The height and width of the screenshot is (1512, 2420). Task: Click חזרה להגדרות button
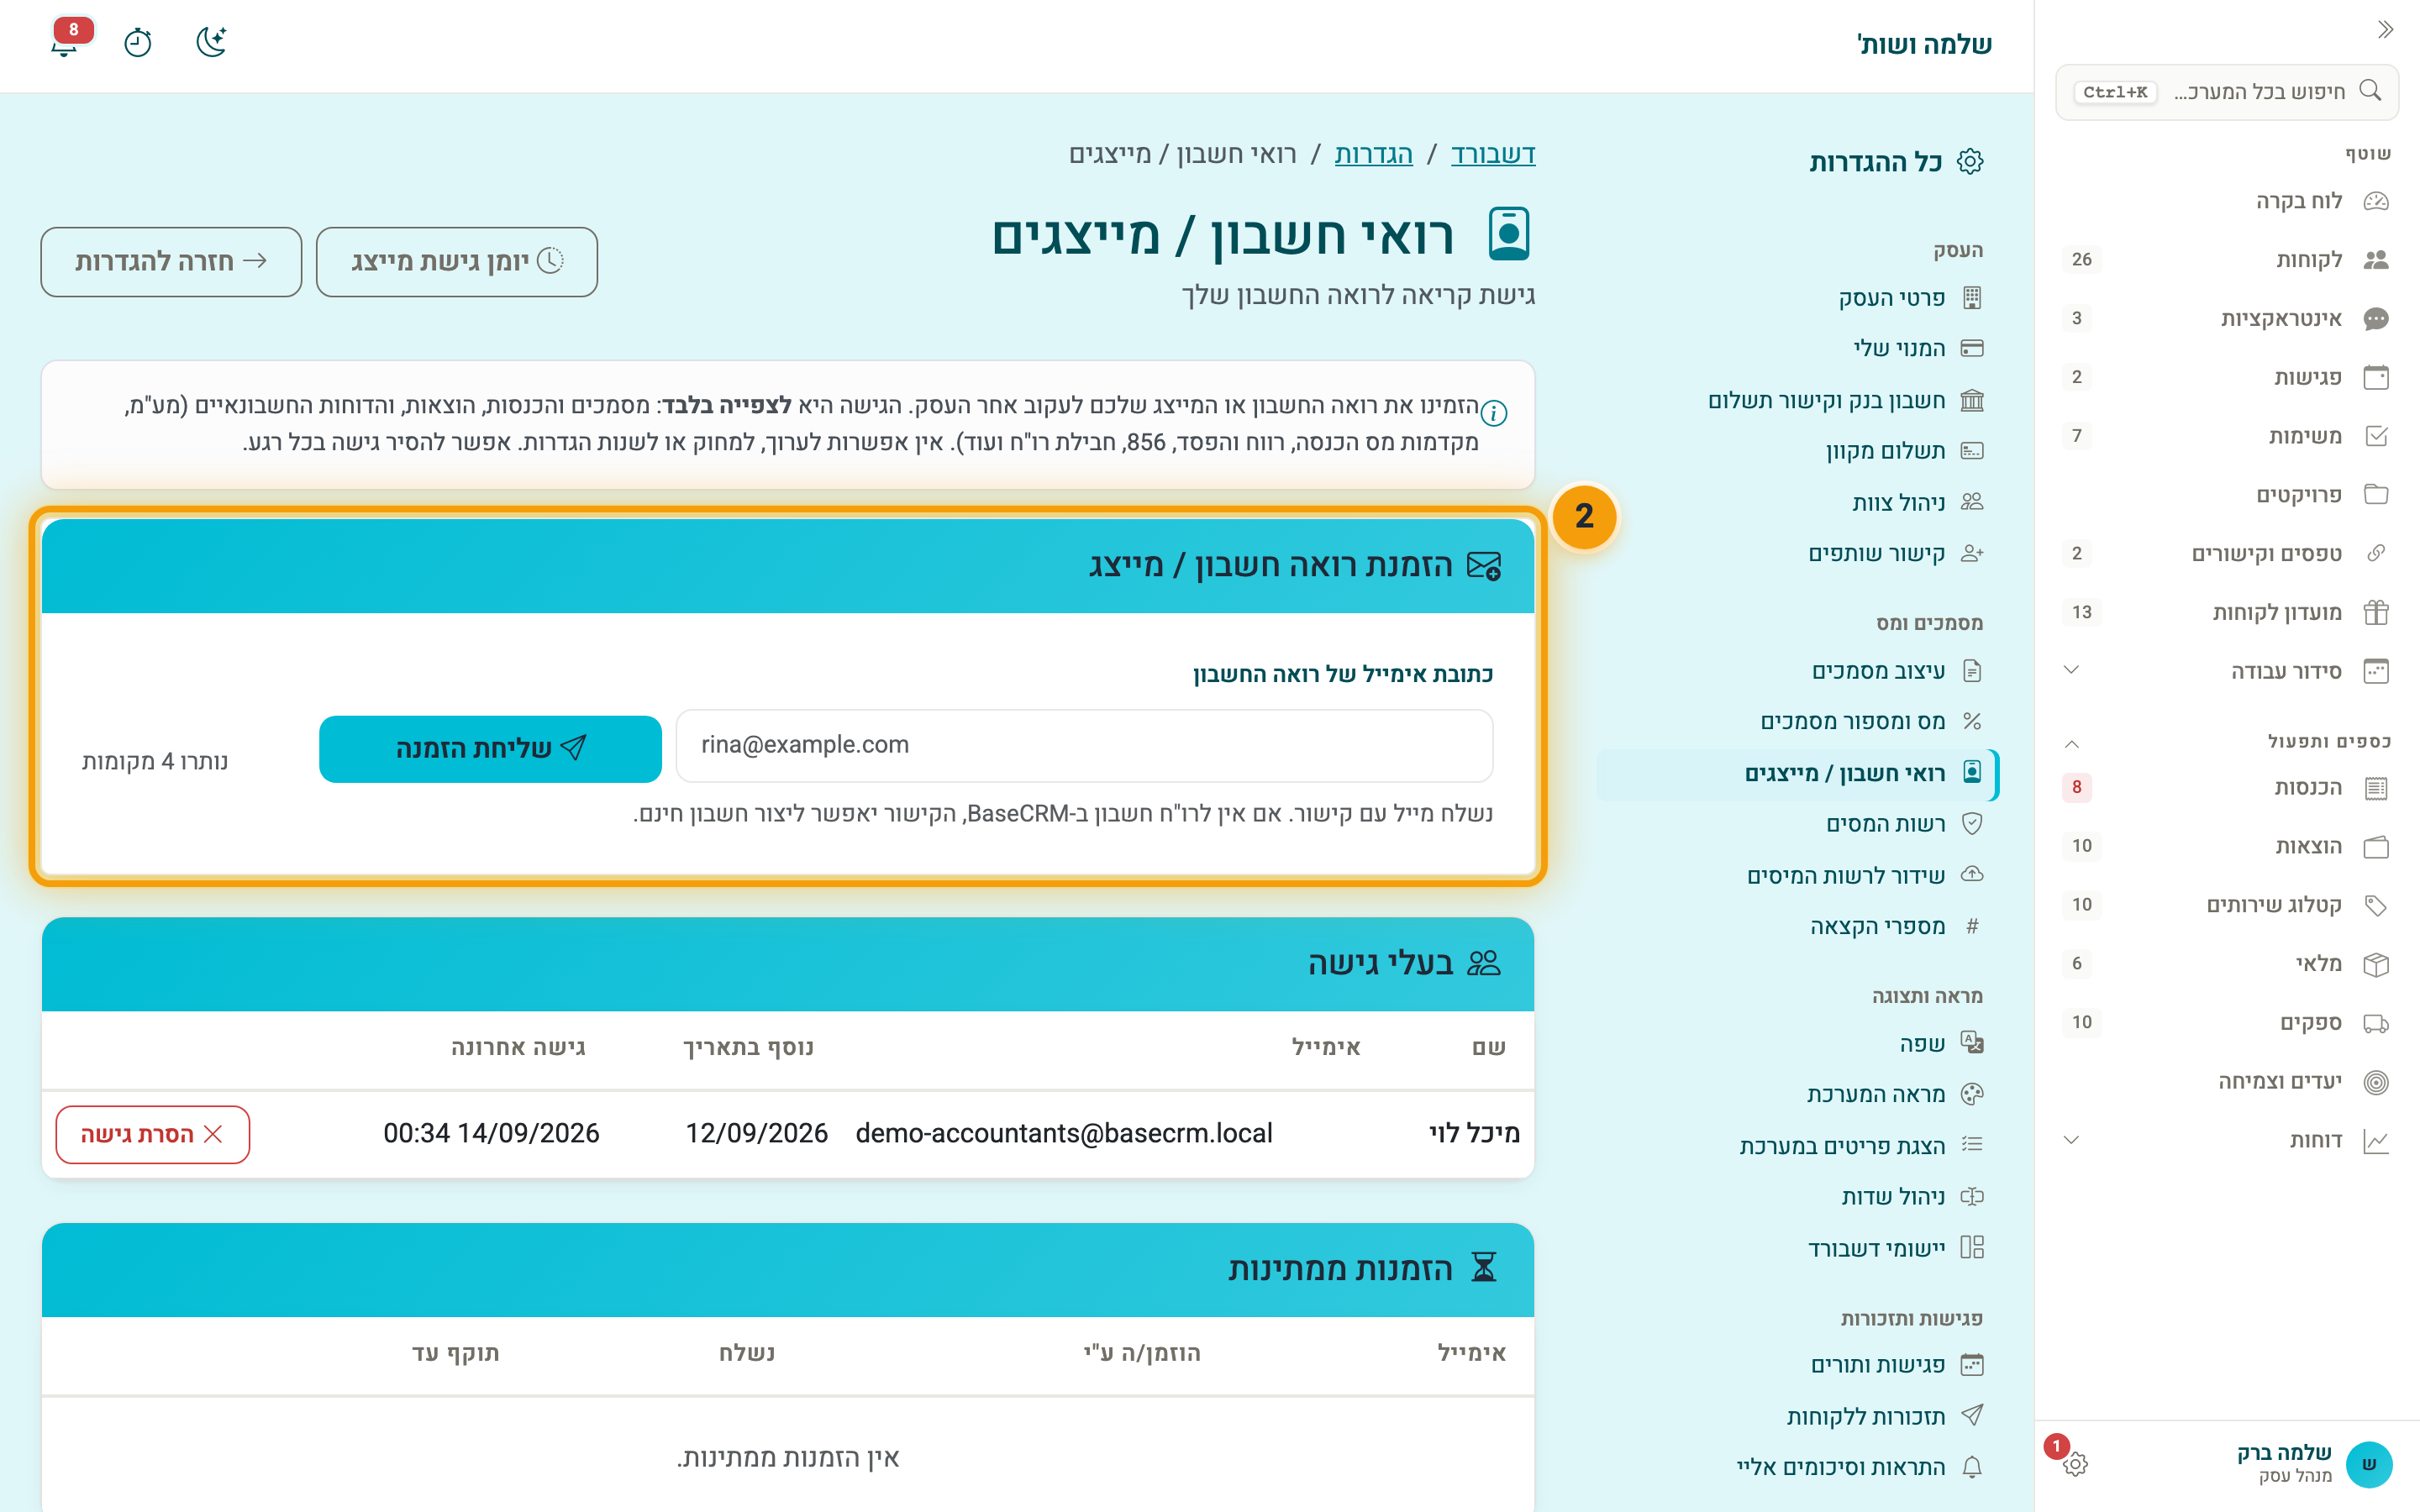tap(171, 262)
